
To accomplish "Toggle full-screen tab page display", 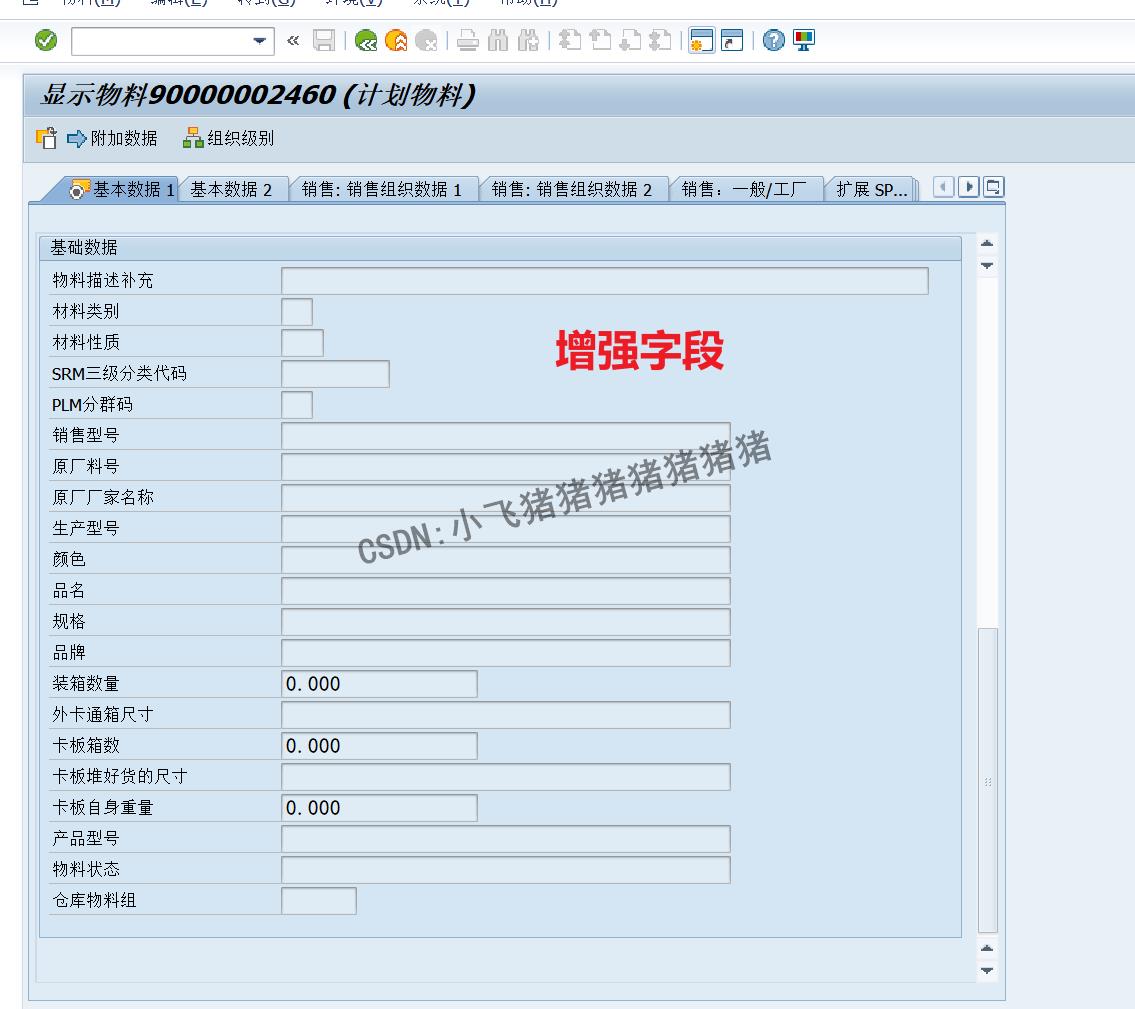I will point(991,186).
